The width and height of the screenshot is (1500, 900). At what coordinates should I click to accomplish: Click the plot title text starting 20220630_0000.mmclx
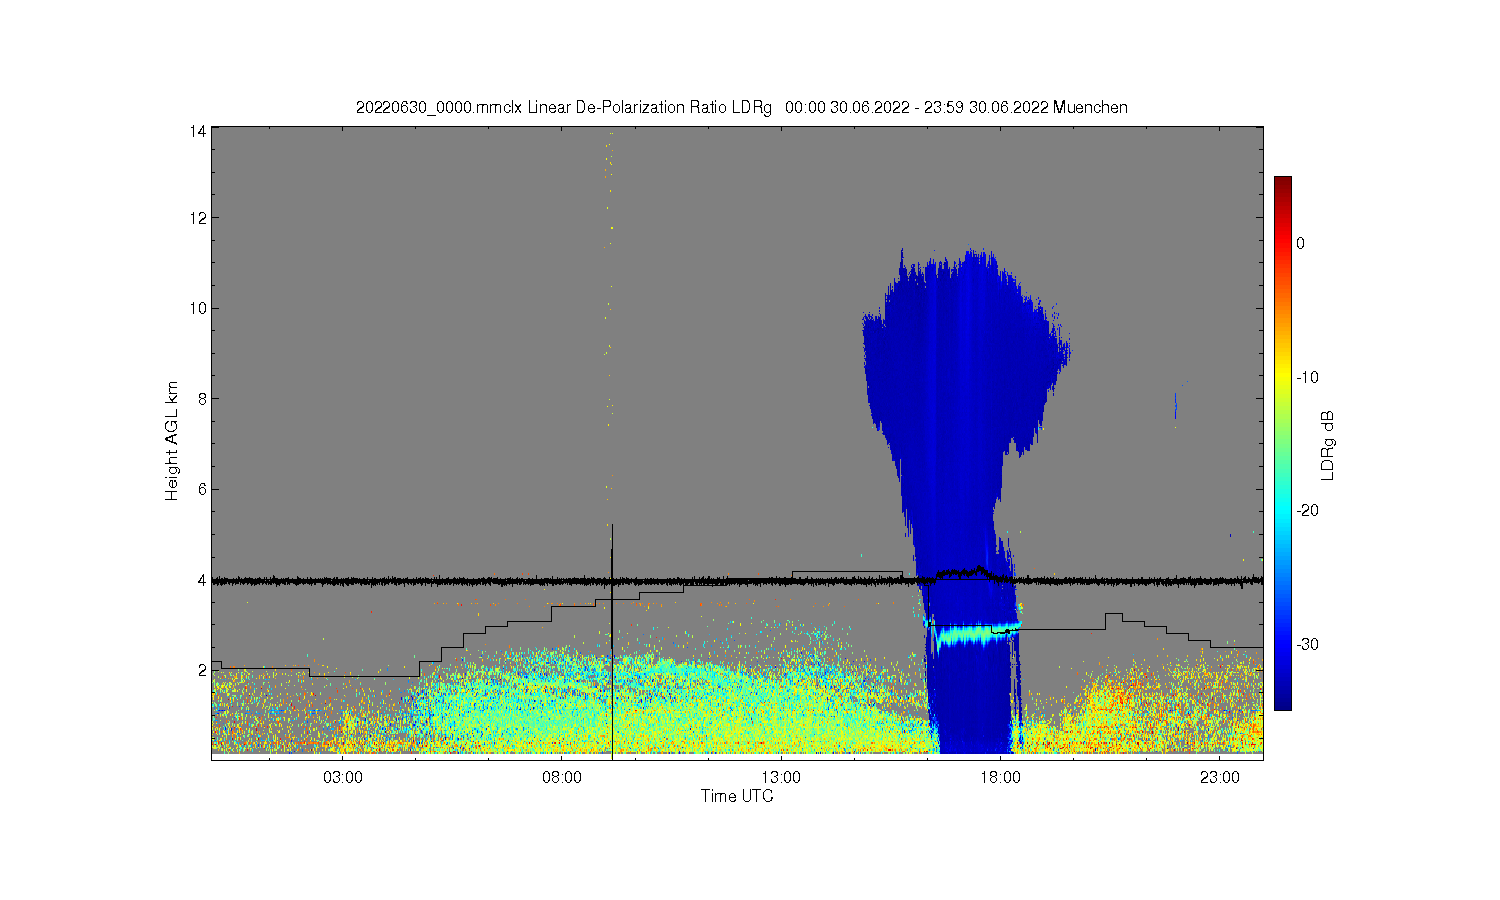click(742, 107)
